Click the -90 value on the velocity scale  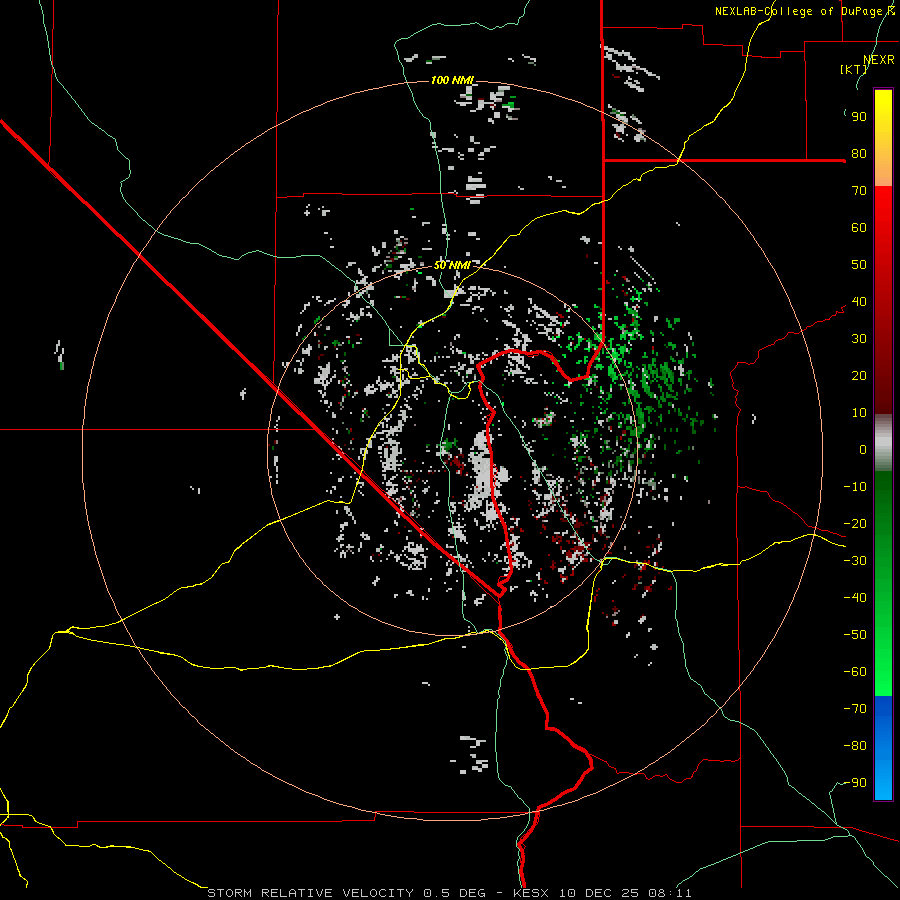[x=855, y=783]
